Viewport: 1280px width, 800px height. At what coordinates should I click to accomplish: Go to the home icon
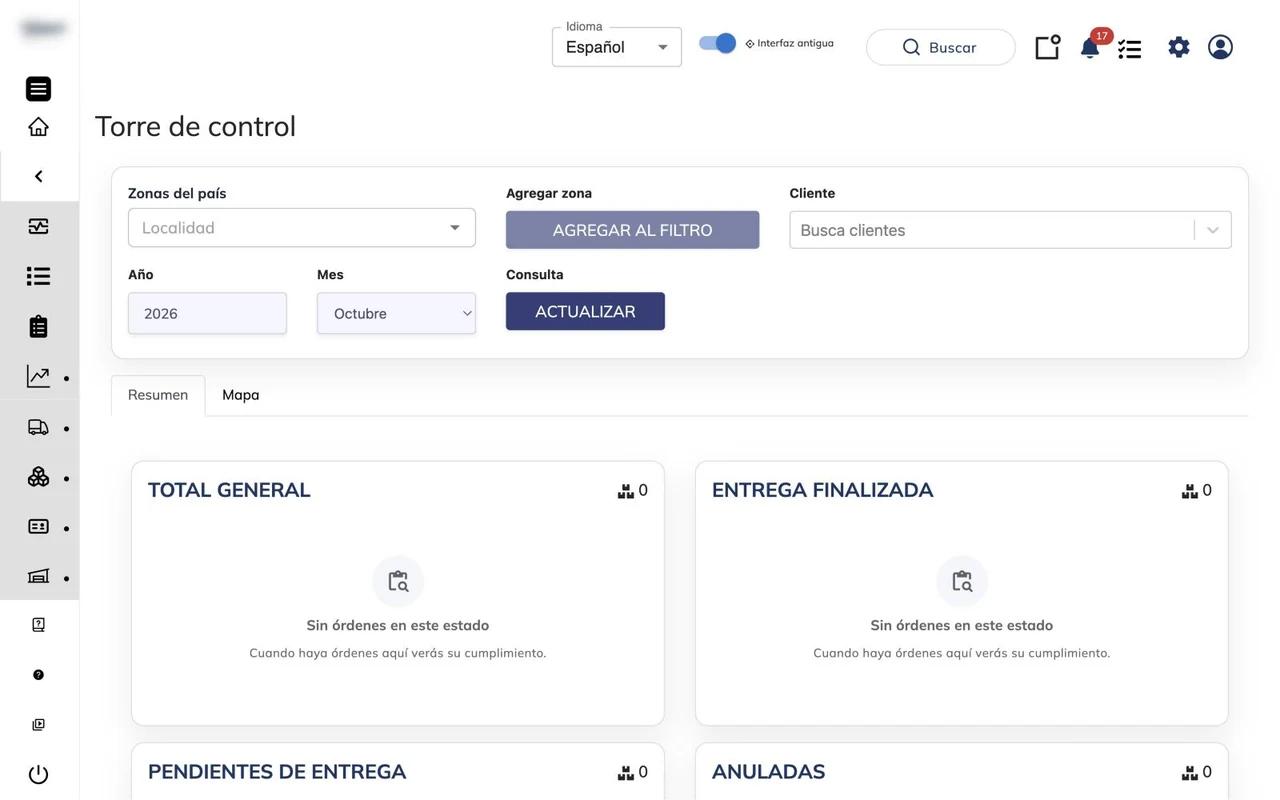coord(38,127)
